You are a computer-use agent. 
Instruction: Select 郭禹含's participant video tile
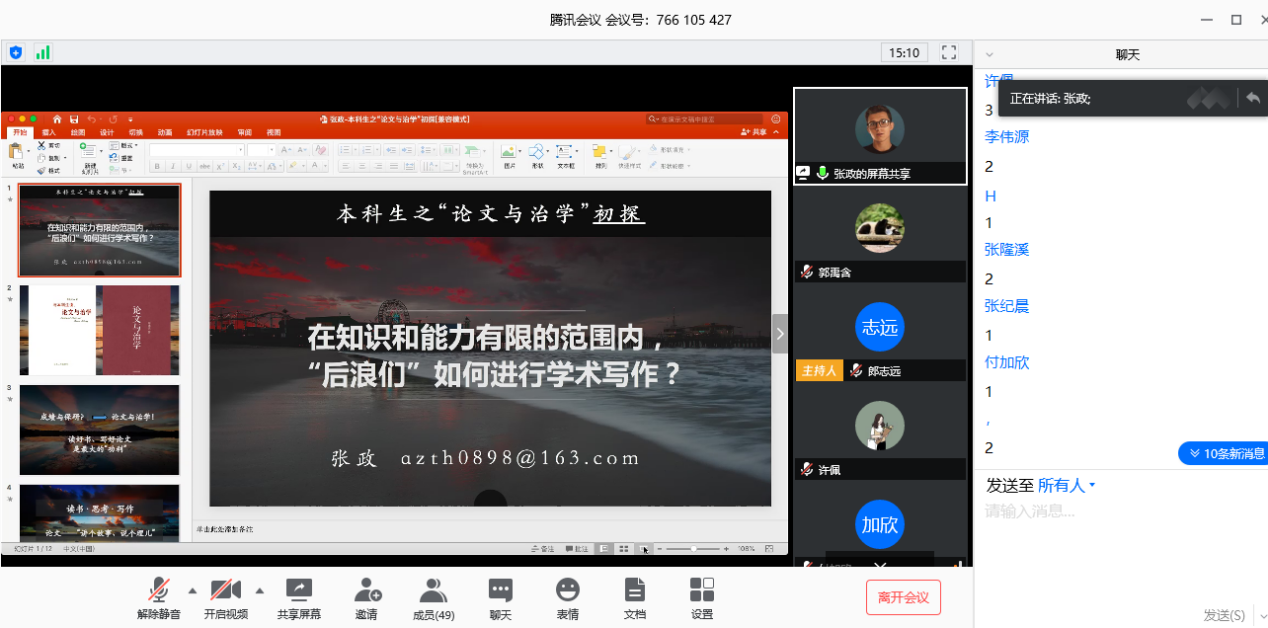click(880, 236)
